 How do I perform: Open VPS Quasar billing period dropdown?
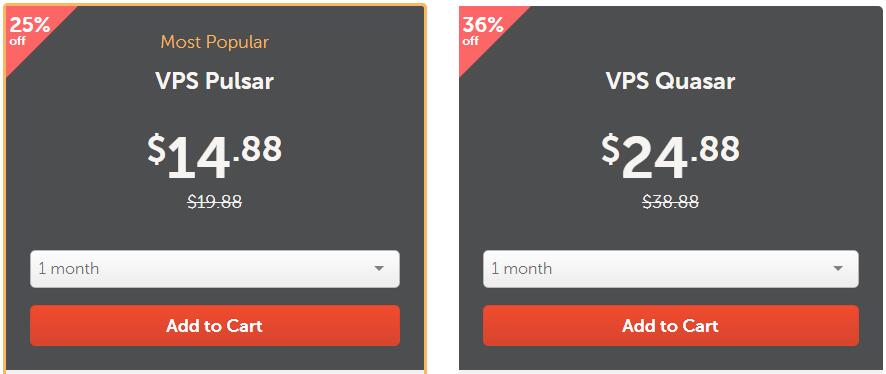[x=671, y=269]
